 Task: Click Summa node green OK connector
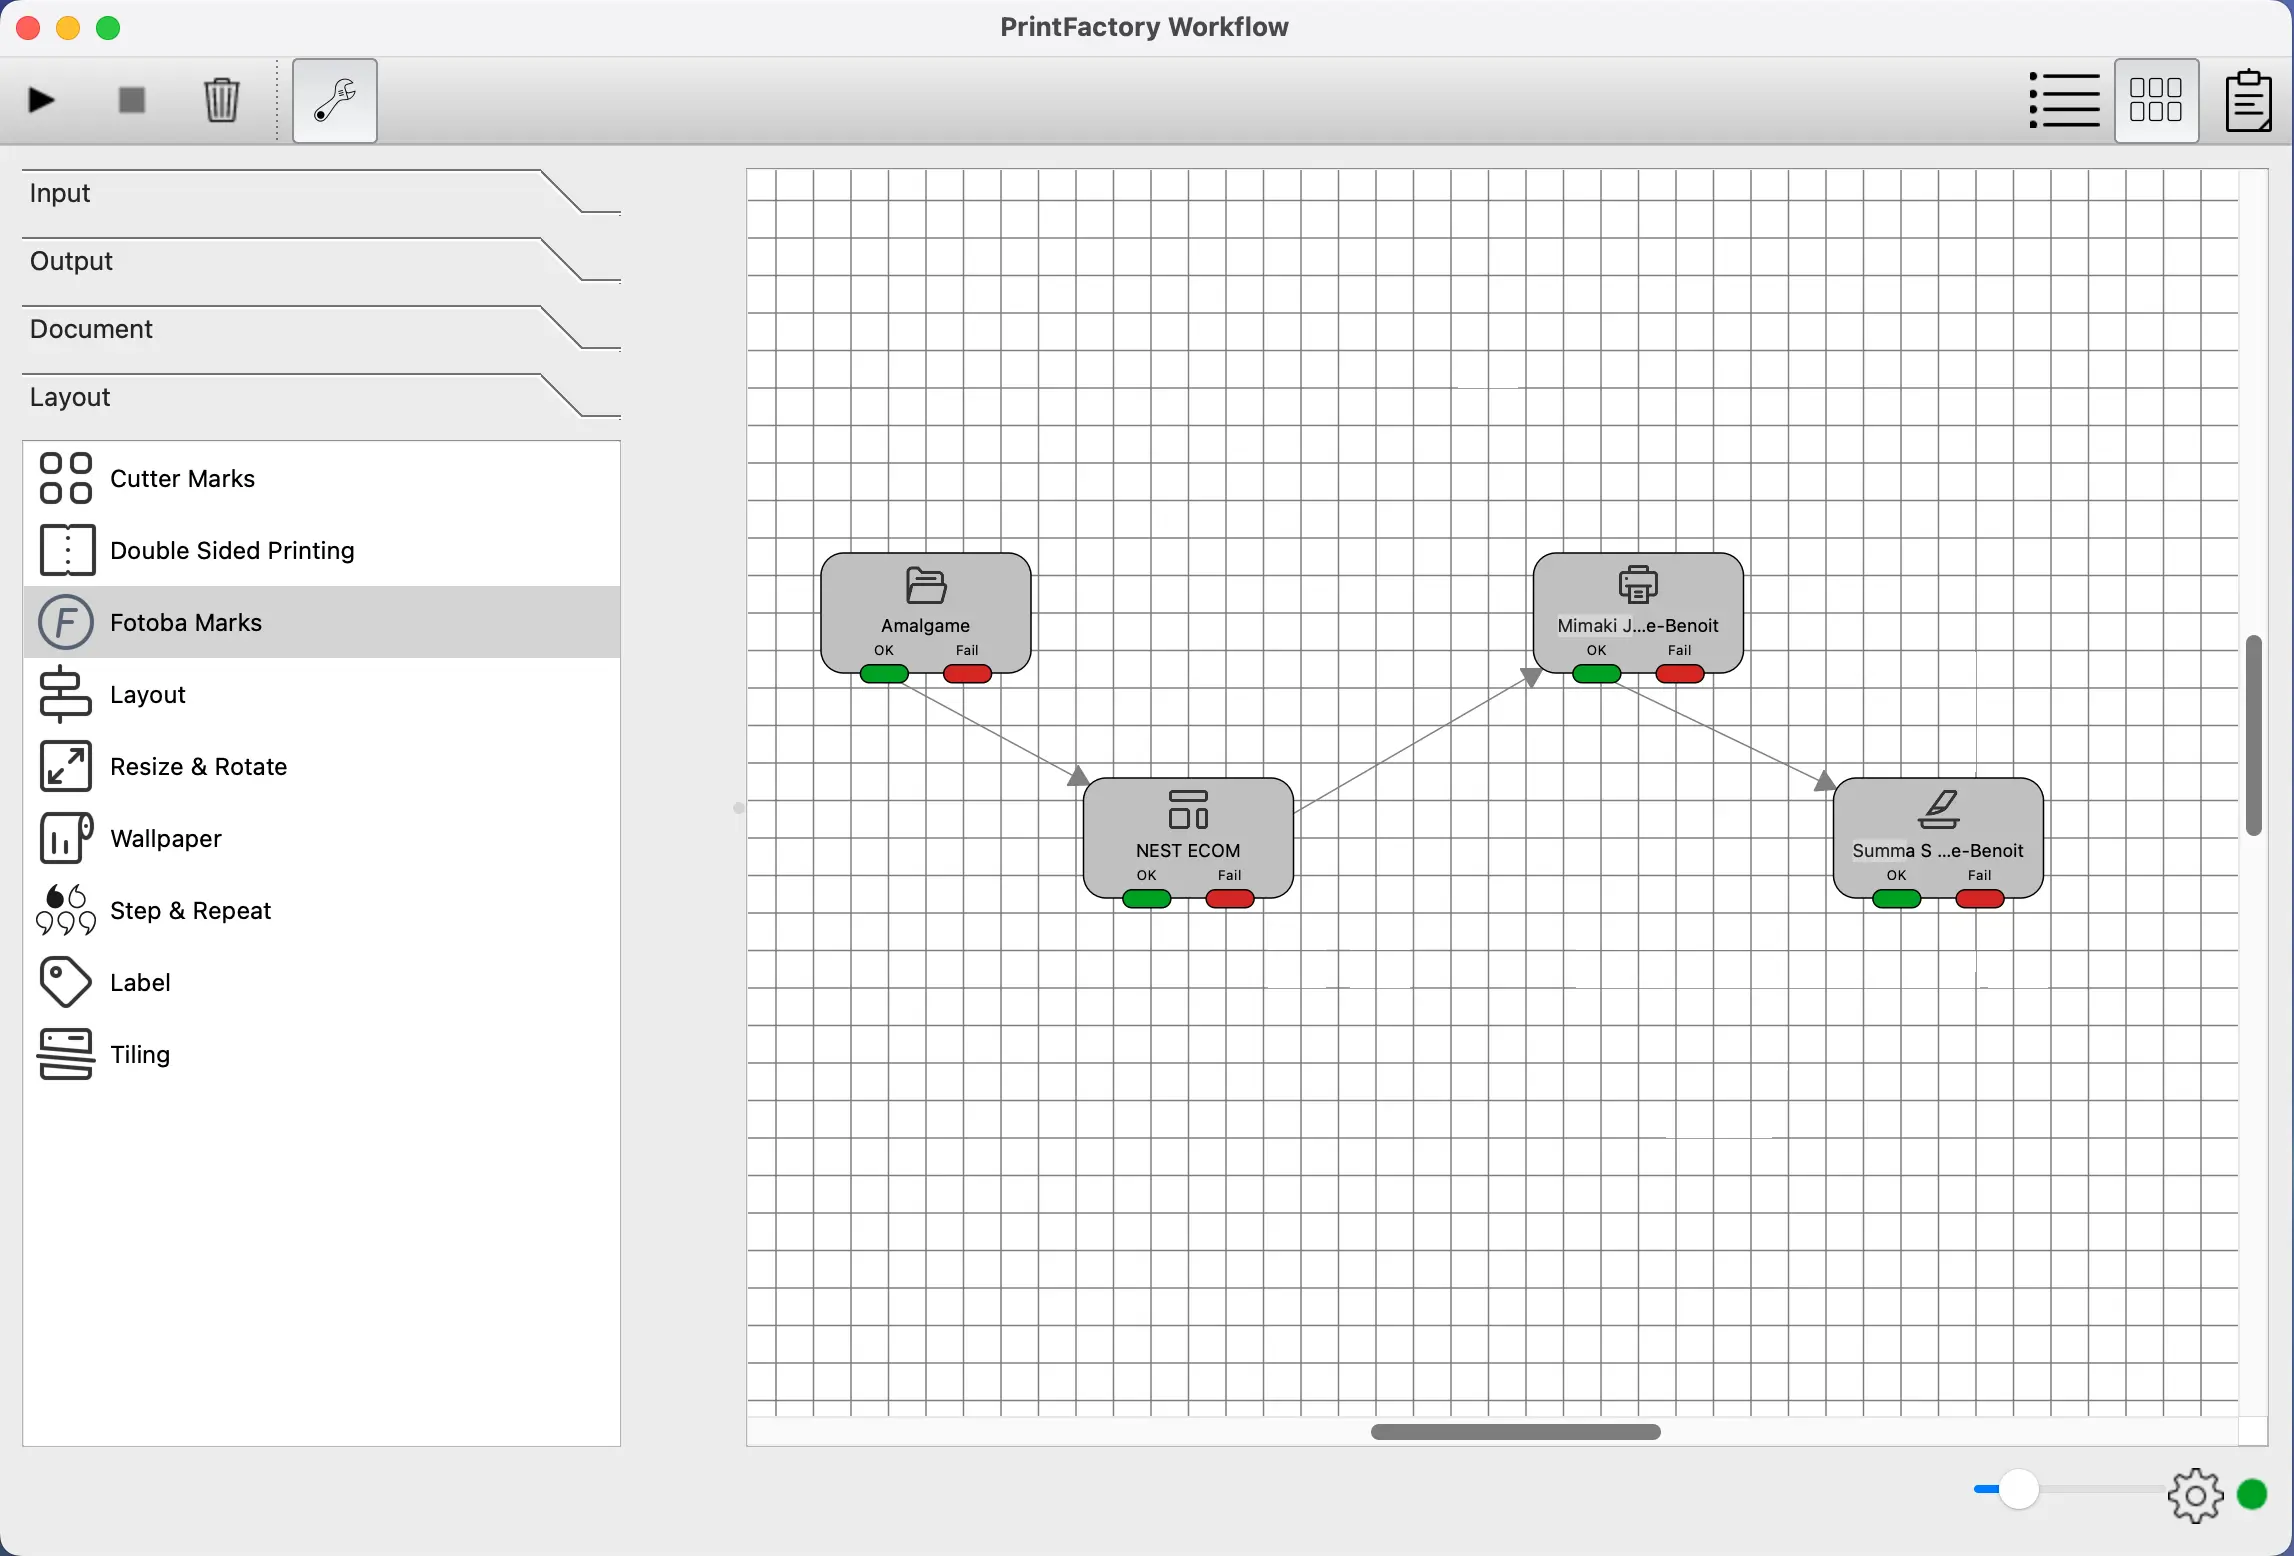click(1897, 899)
